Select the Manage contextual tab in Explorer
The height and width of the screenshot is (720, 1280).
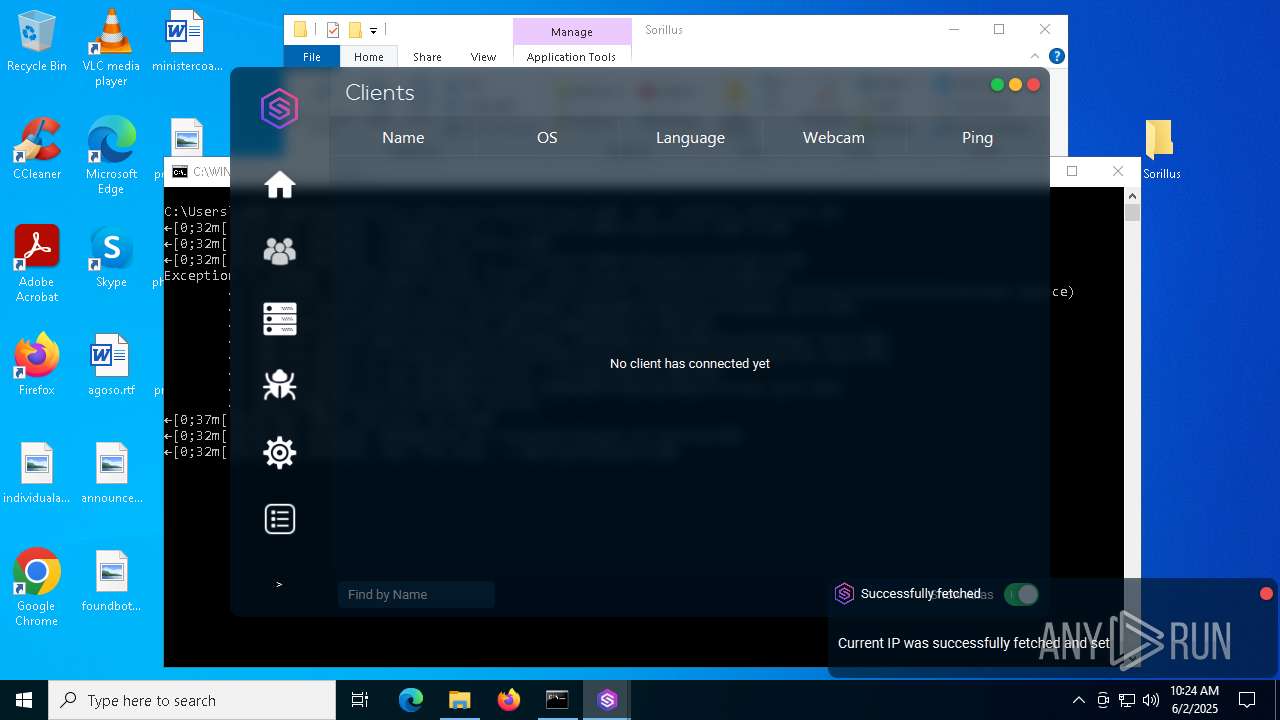(x=572, y=32)
